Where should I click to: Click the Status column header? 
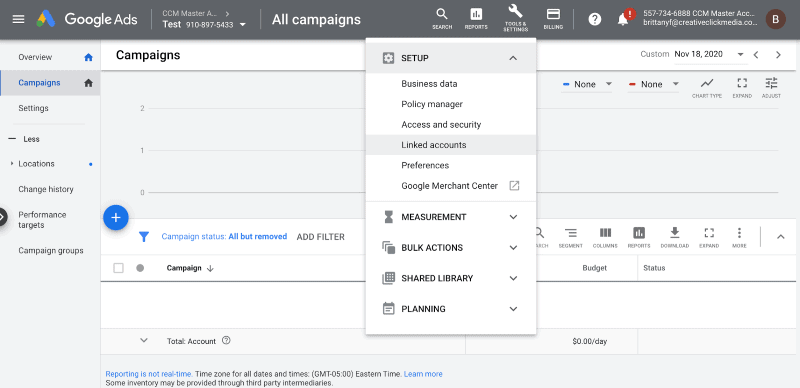pos(654,268)
